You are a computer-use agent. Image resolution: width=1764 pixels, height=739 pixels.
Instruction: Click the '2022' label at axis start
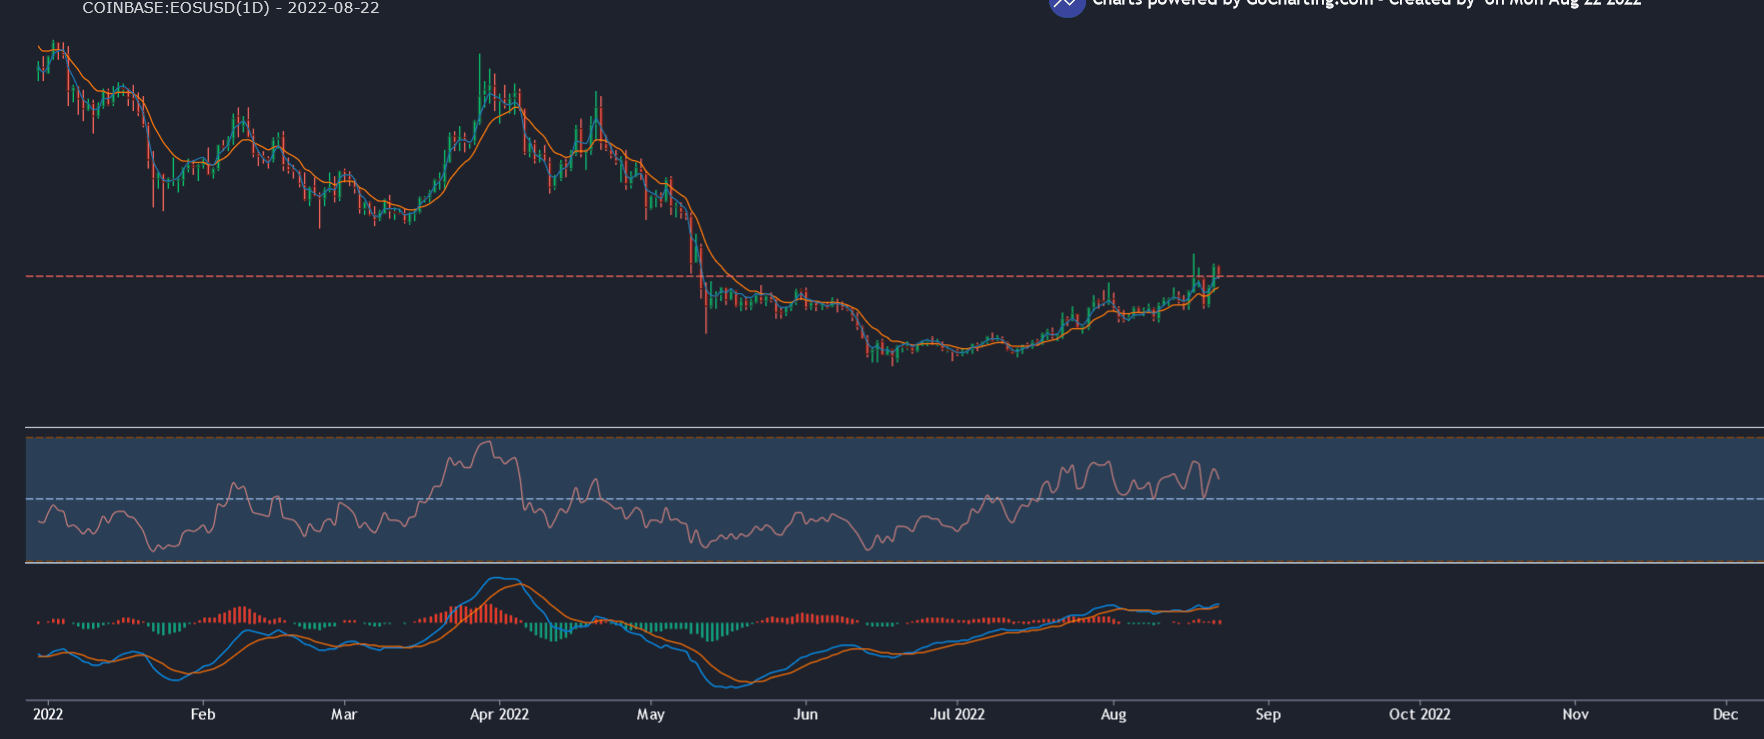coord(48,714)
